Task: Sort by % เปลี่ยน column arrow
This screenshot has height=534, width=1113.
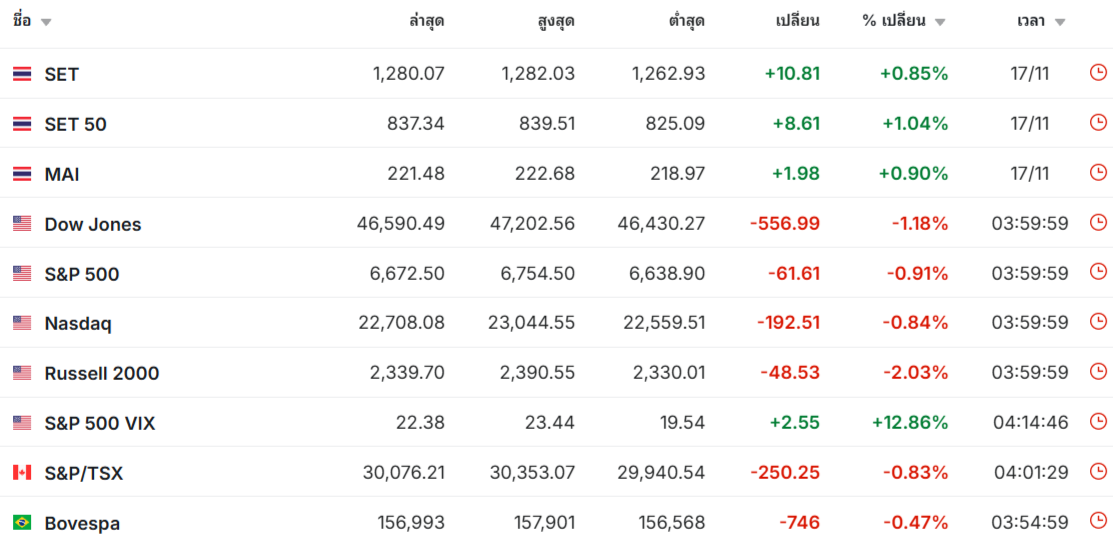Action: 940,22
